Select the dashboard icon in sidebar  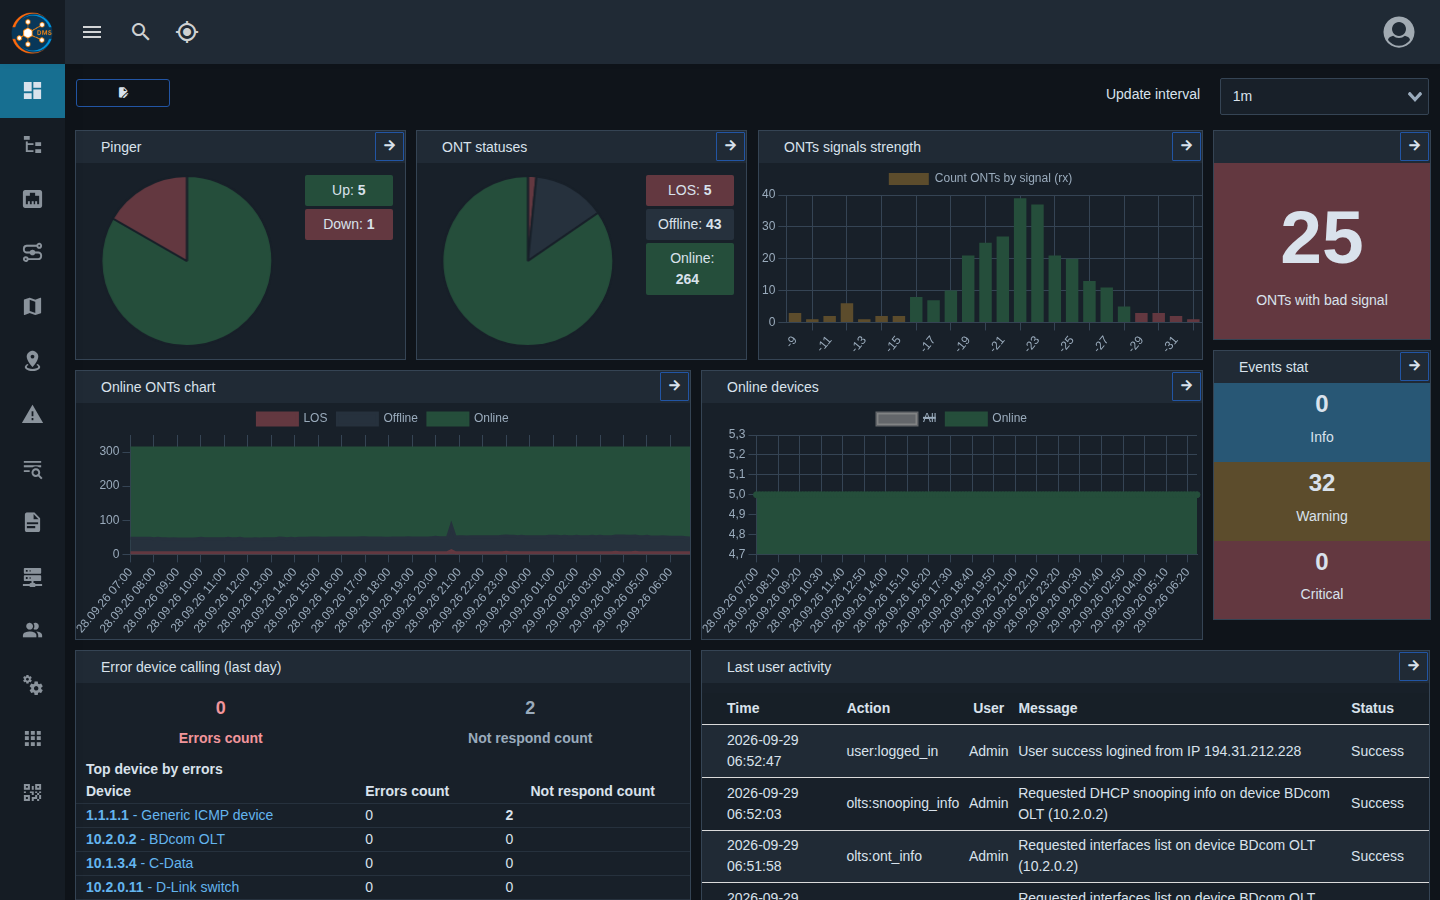pos(32,91)
